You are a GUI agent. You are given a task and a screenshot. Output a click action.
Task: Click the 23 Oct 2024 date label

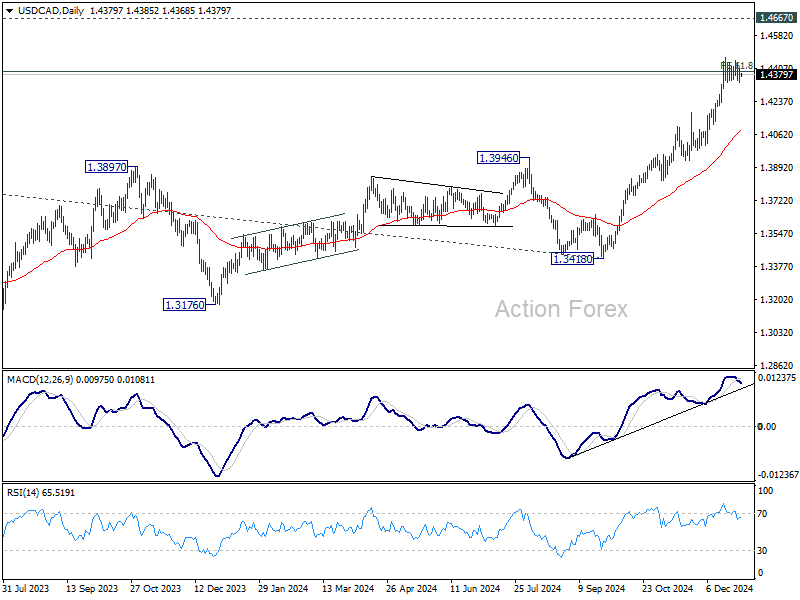[x=667, y=588]
